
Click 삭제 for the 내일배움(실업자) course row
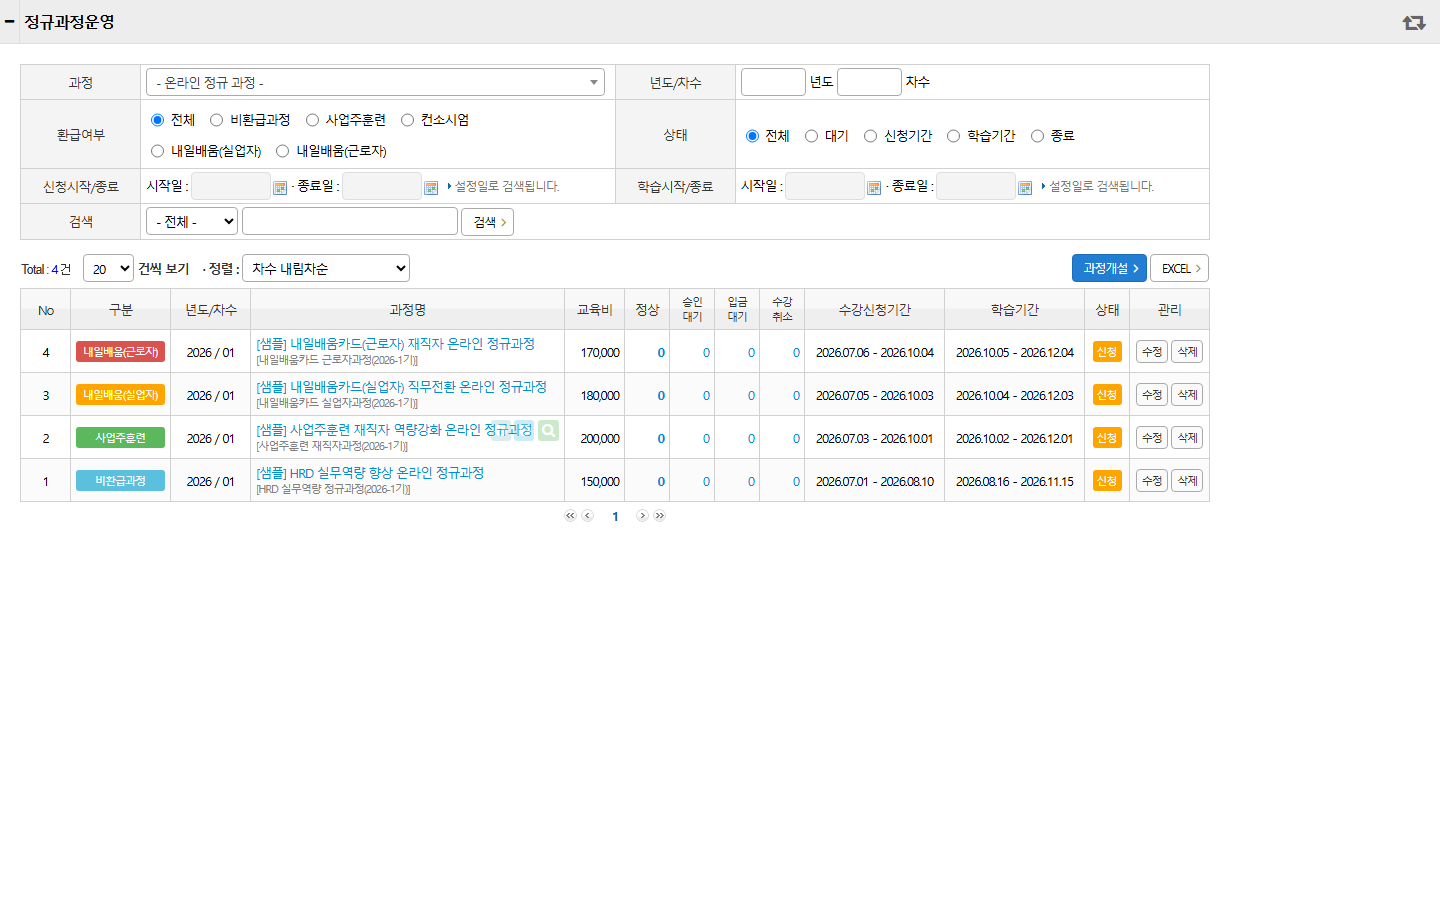click(x=1187, y=395)
